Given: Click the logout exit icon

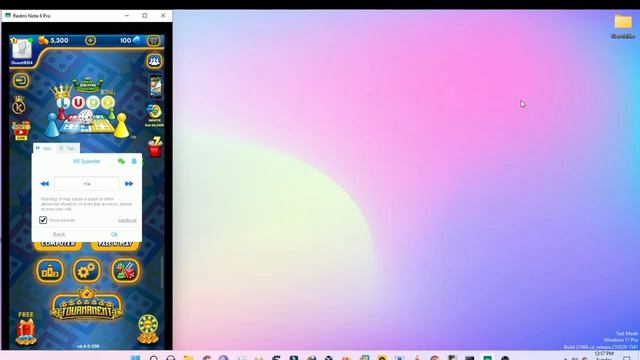Looking at the screenshot, I should pos(20,80).
